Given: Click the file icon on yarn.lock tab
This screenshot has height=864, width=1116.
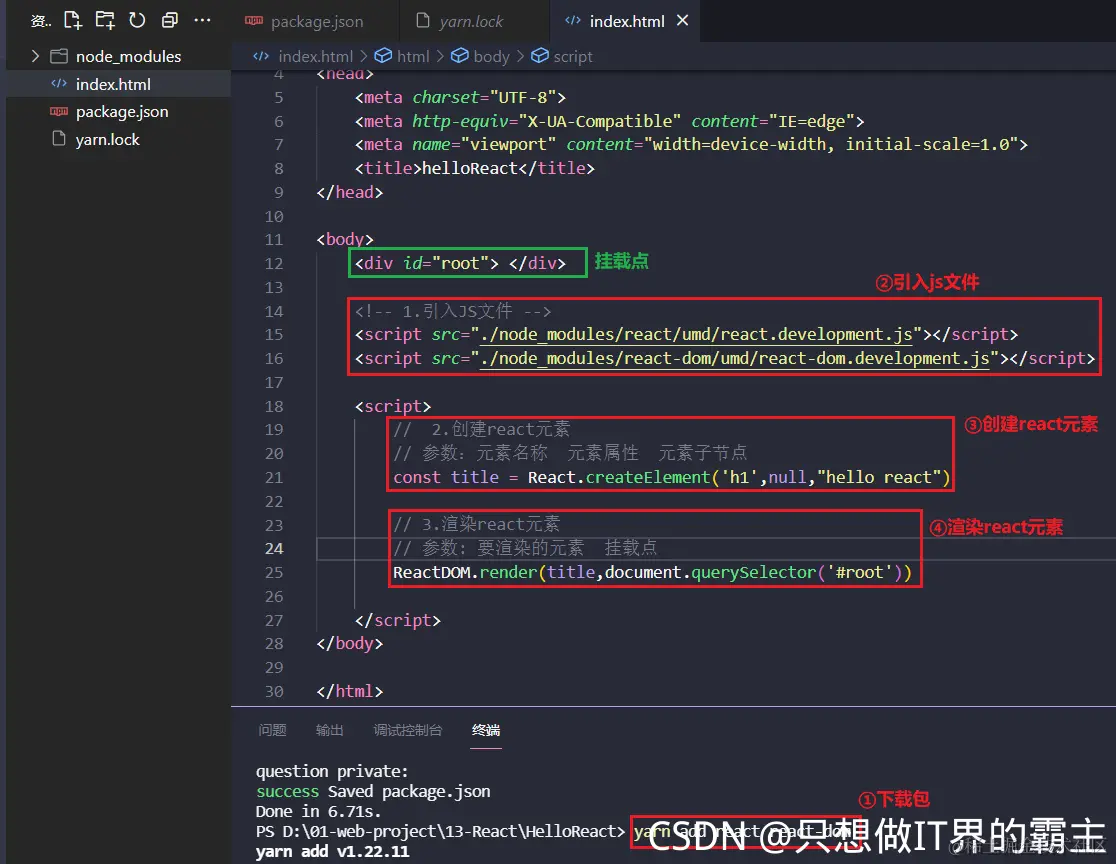Looking at the screenshot, I should click(x=422, y=21).
